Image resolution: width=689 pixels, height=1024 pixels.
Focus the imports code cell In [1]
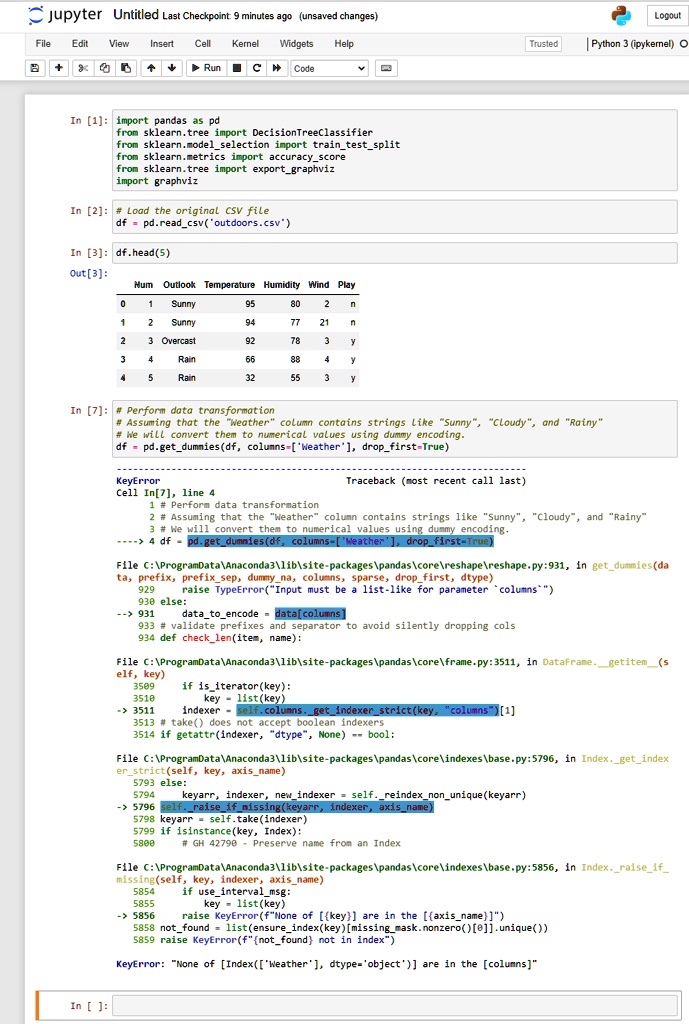(394, 151)
